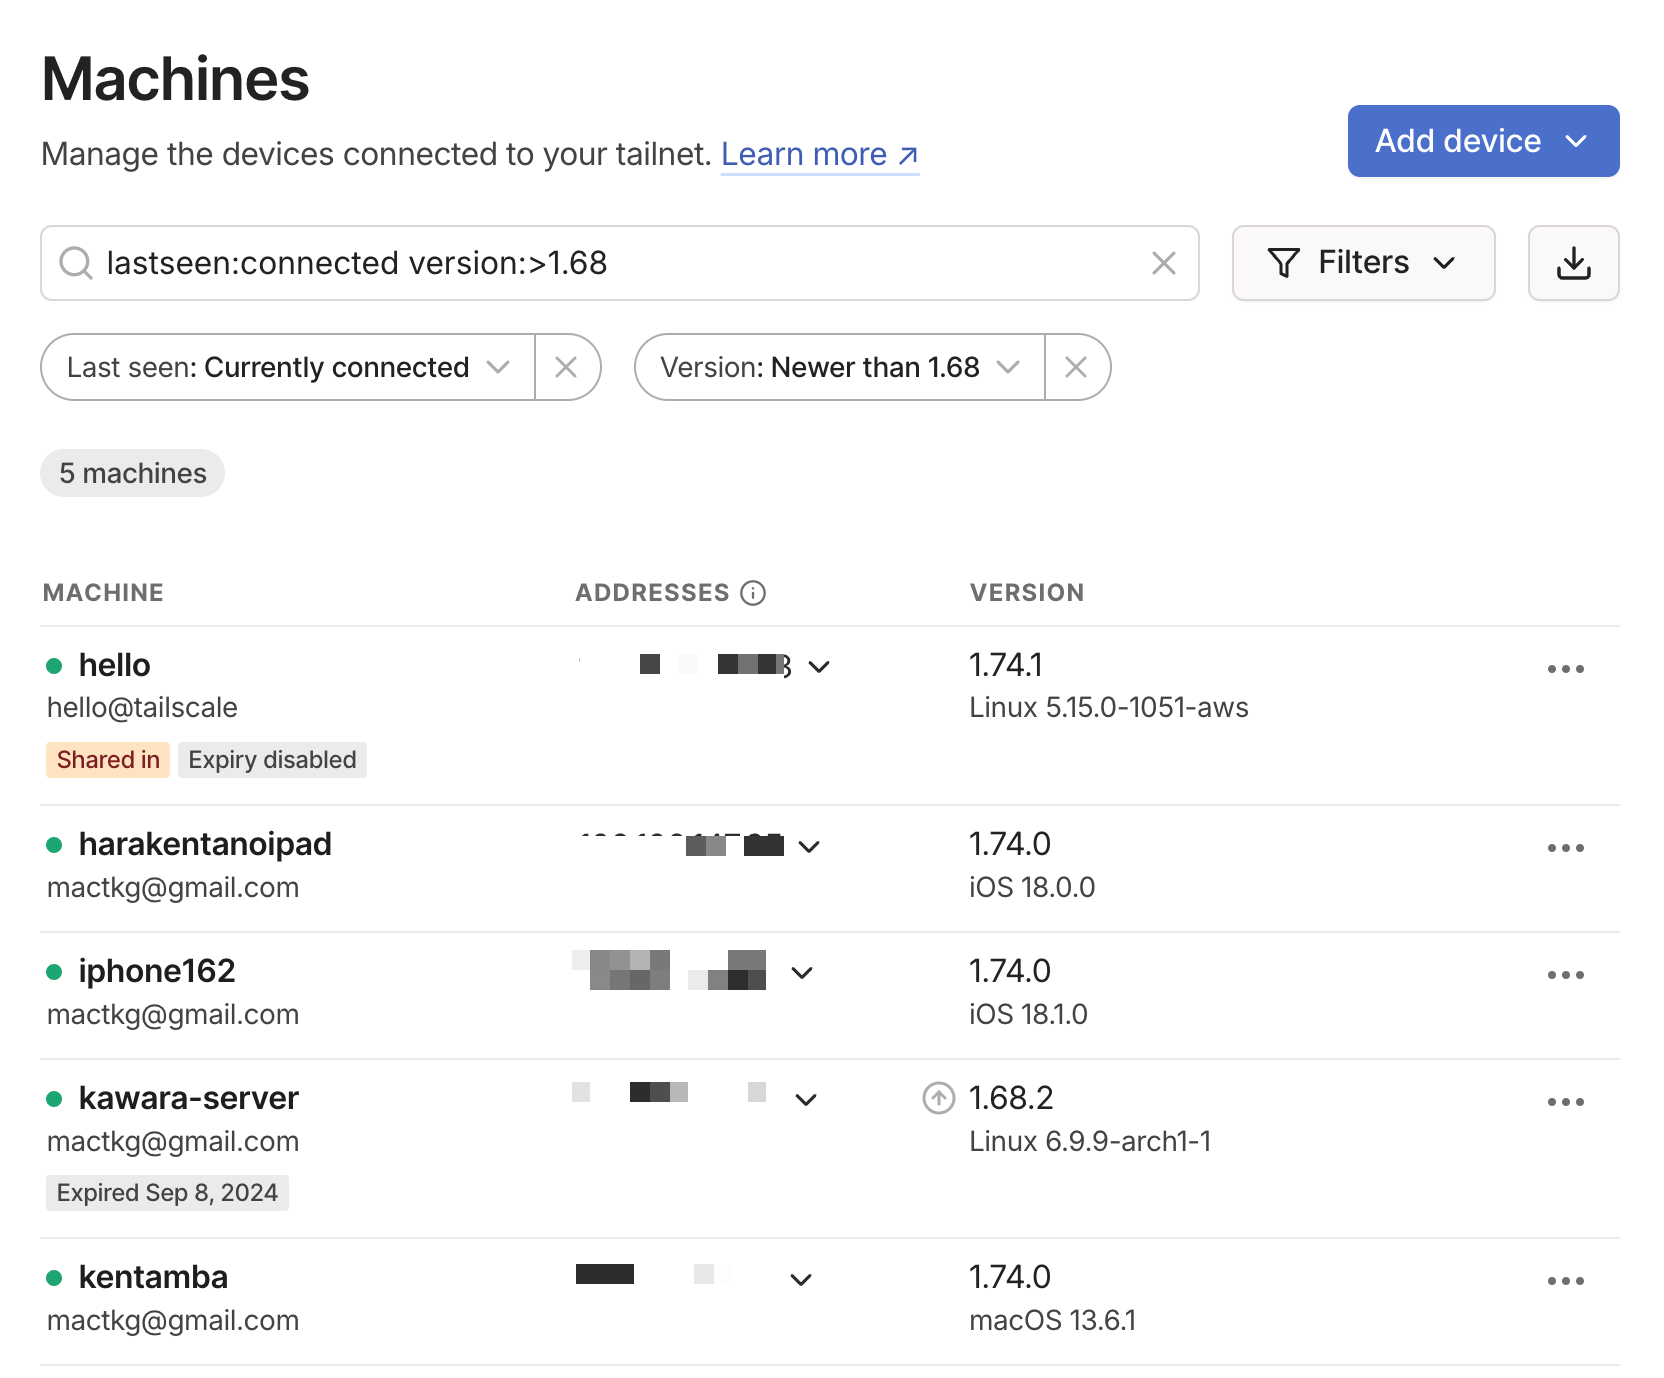Open the three-dot menu for iphone162
The image size is (1664, 1378).
pyautogui.click(x=1565, y=975)
